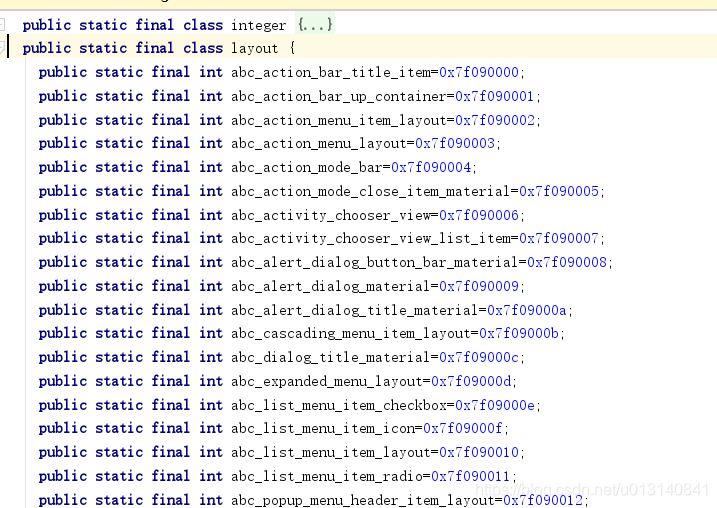Viewport: 717px width, 508px height.
Task: Click value 0x7f090010
Action: (x=479, y=452)
